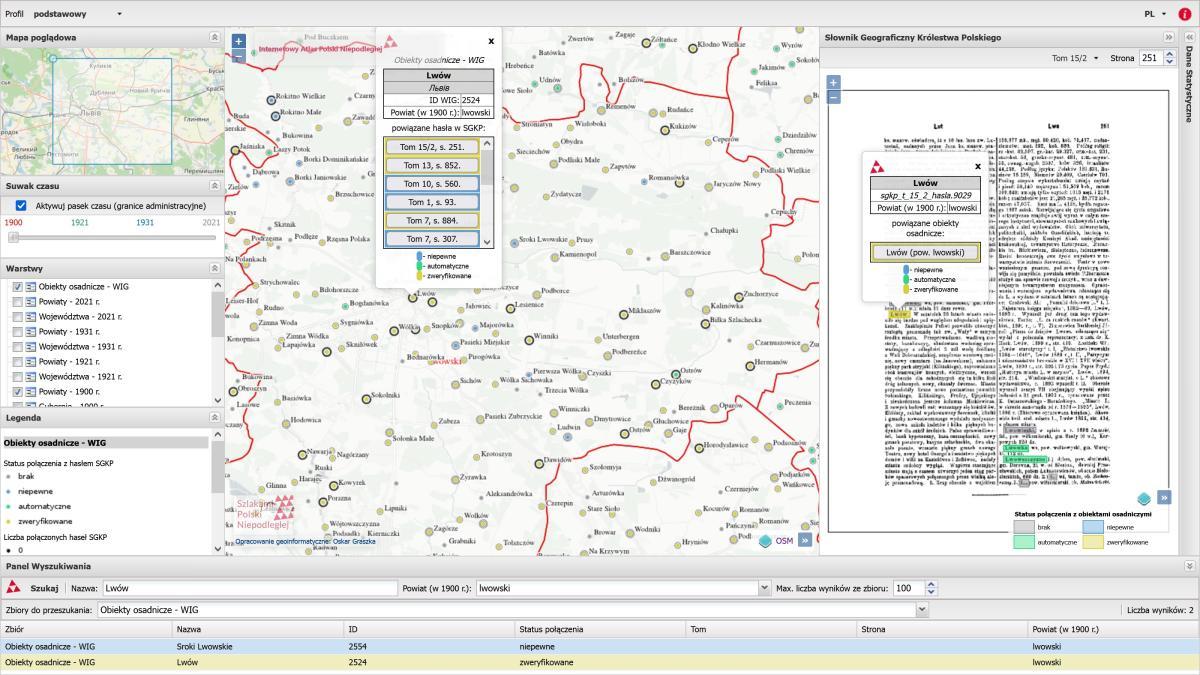Select the Lwów zweryfikowane result row
1200x675 pixels.
pos(600,662)
